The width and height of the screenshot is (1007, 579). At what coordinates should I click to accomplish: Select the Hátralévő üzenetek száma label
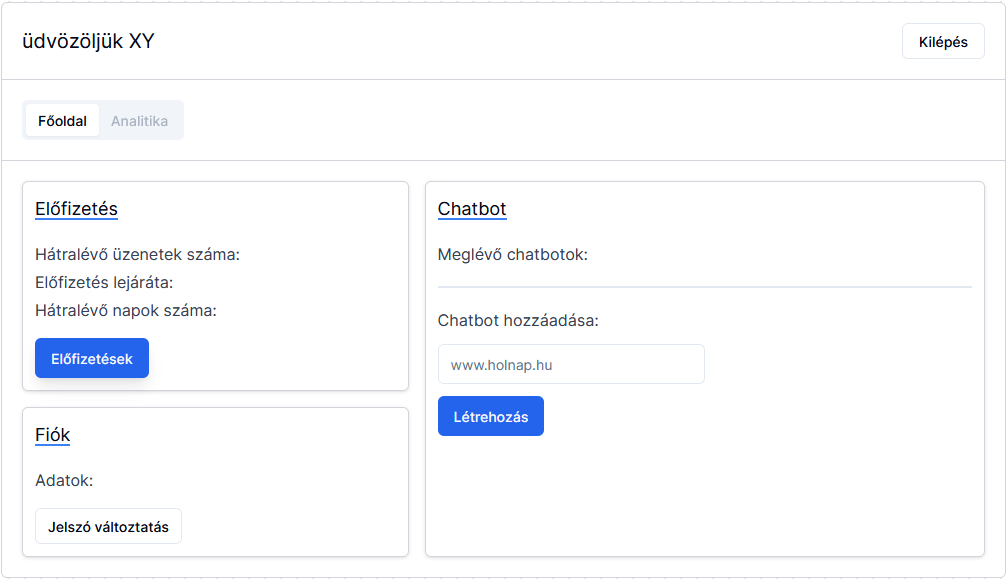(137, 254)
